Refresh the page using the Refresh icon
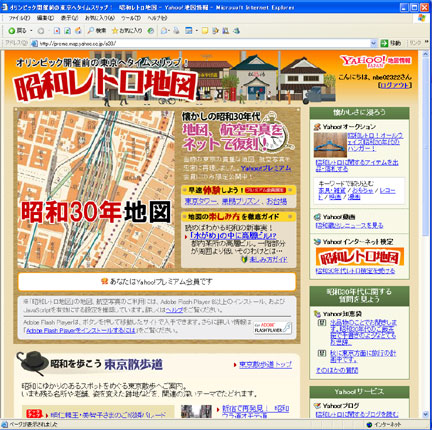Viewport: 432px width, 430px height. [67, 31]
